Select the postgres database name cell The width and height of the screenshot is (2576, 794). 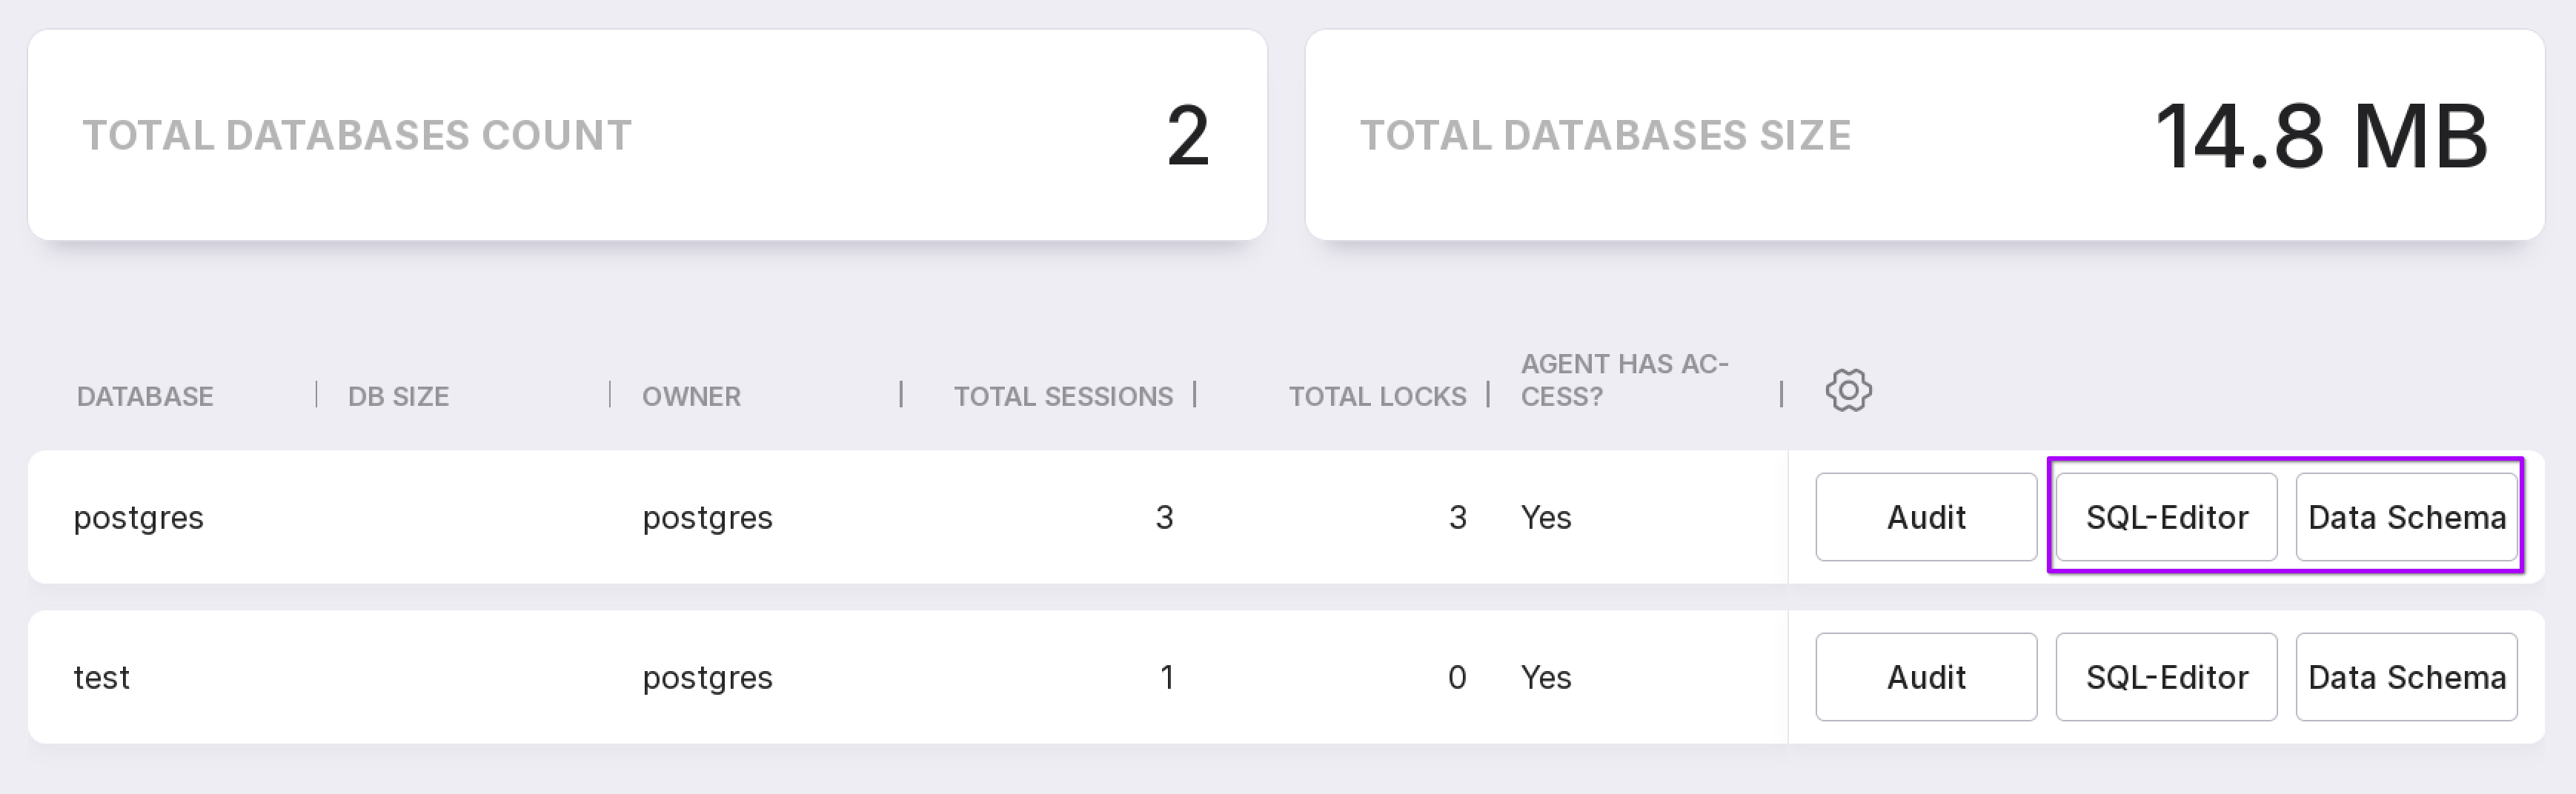click(139, 518)
